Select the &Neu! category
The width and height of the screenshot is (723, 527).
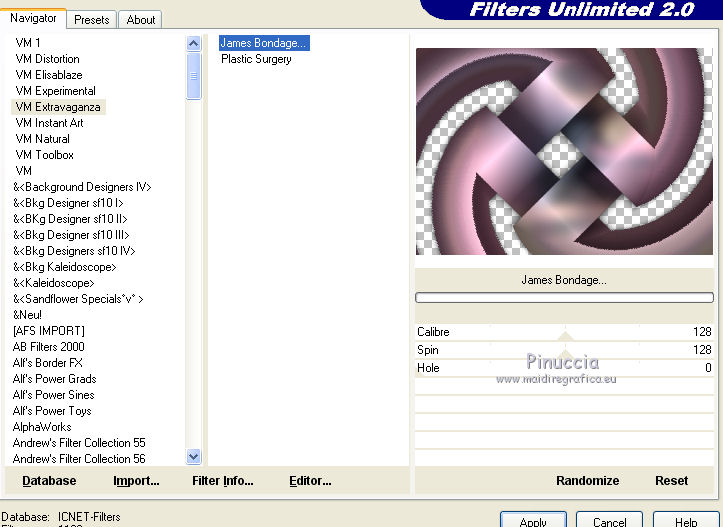click(27, 315)
